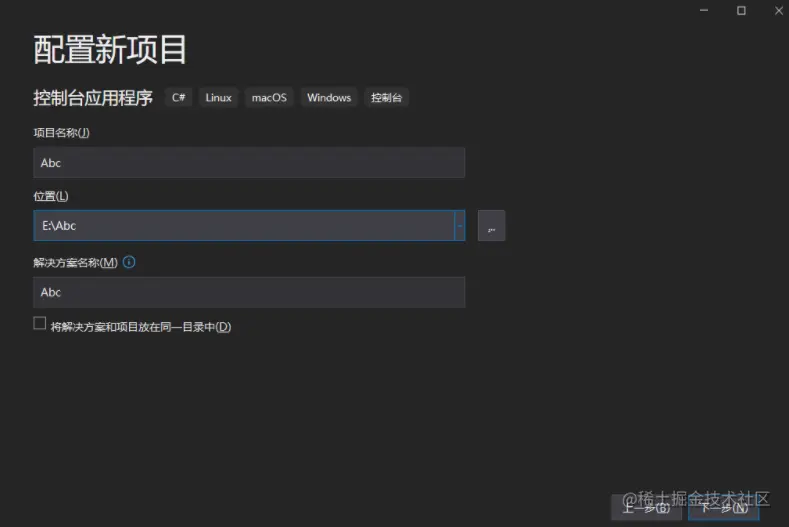Click the 位置(L) label

(51, 196)
